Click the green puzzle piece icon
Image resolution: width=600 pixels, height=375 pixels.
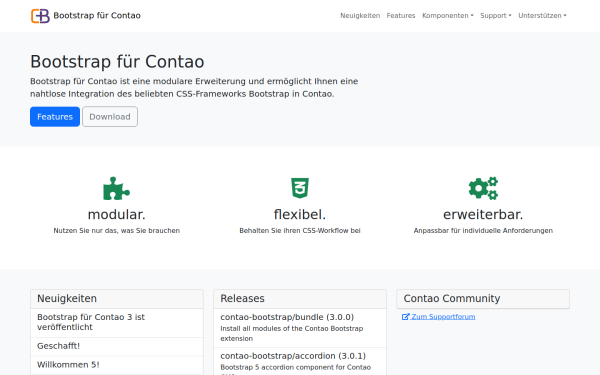(116, 188)
